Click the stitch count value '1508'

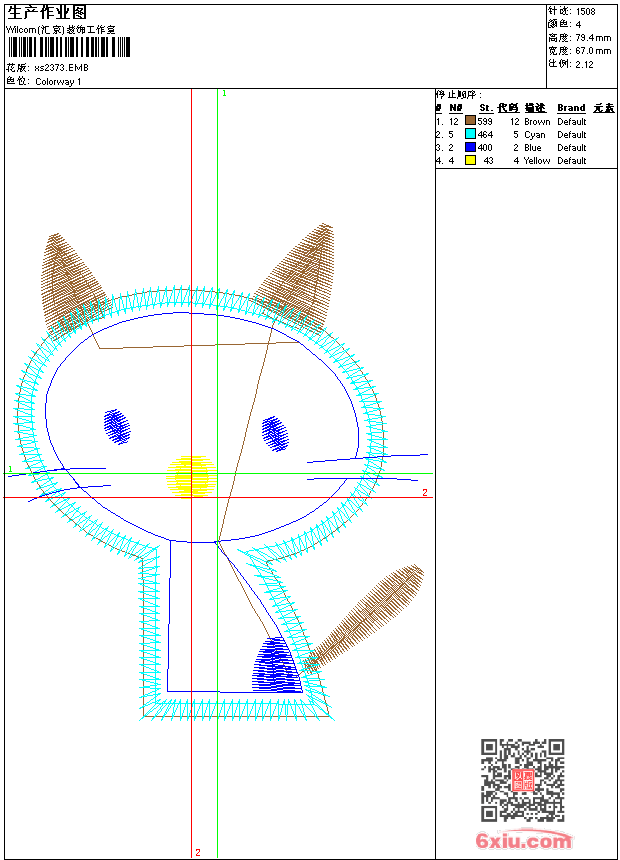tap(585, 12)
